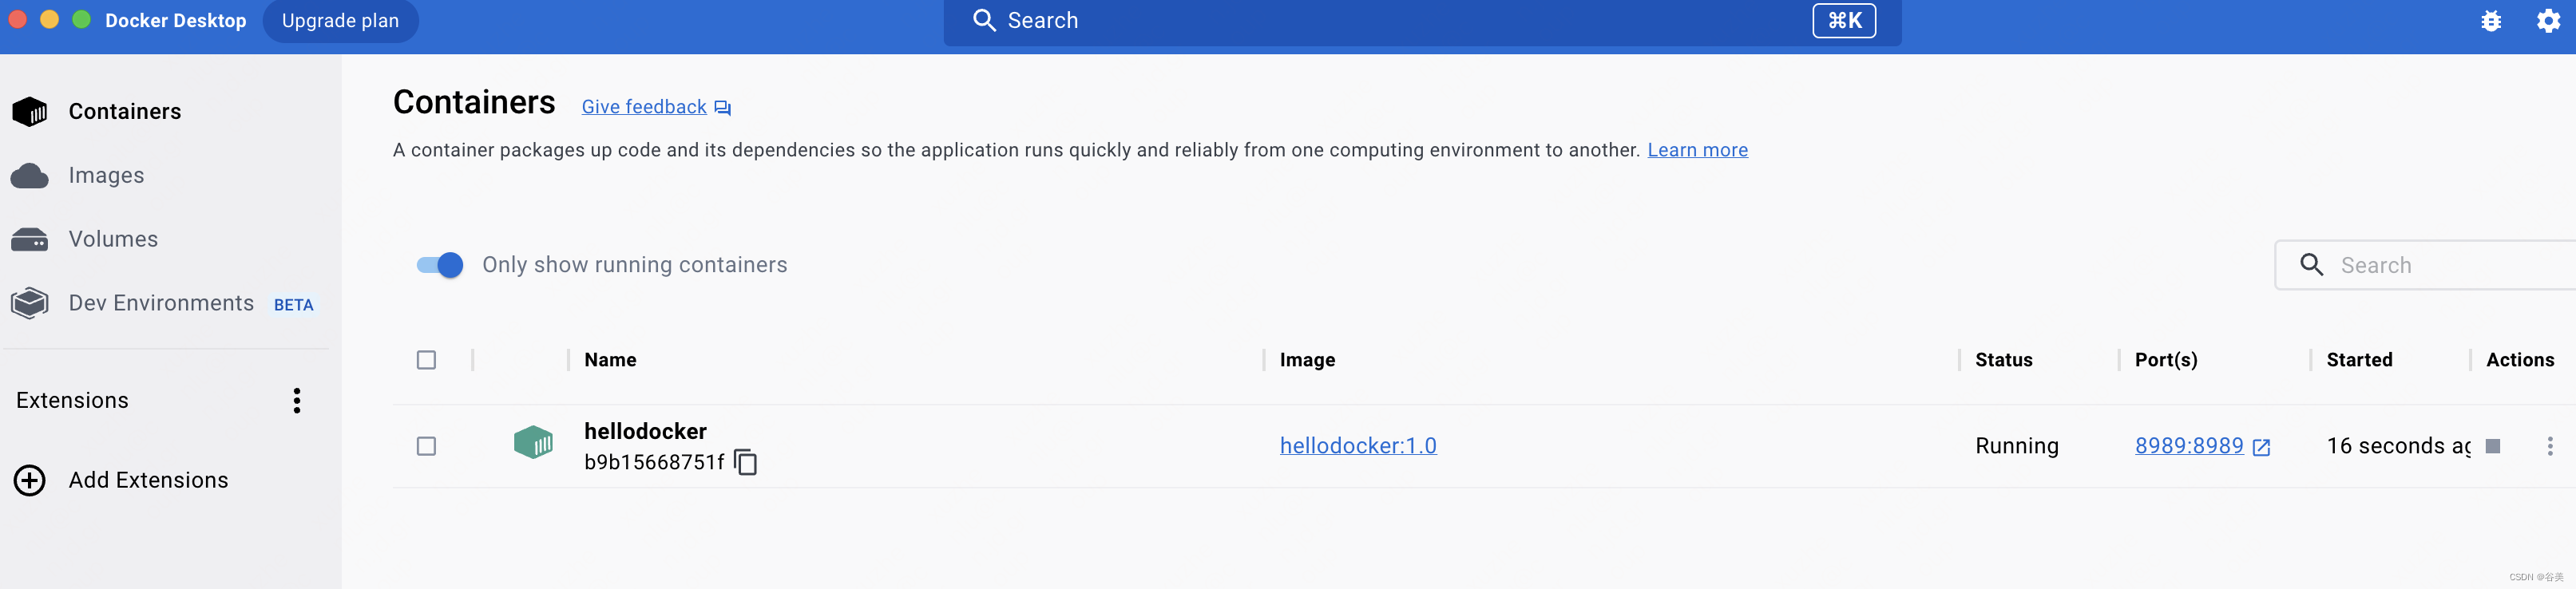
Task: Open port 8989:8989 link
Action: click(x=2189, y=446)
